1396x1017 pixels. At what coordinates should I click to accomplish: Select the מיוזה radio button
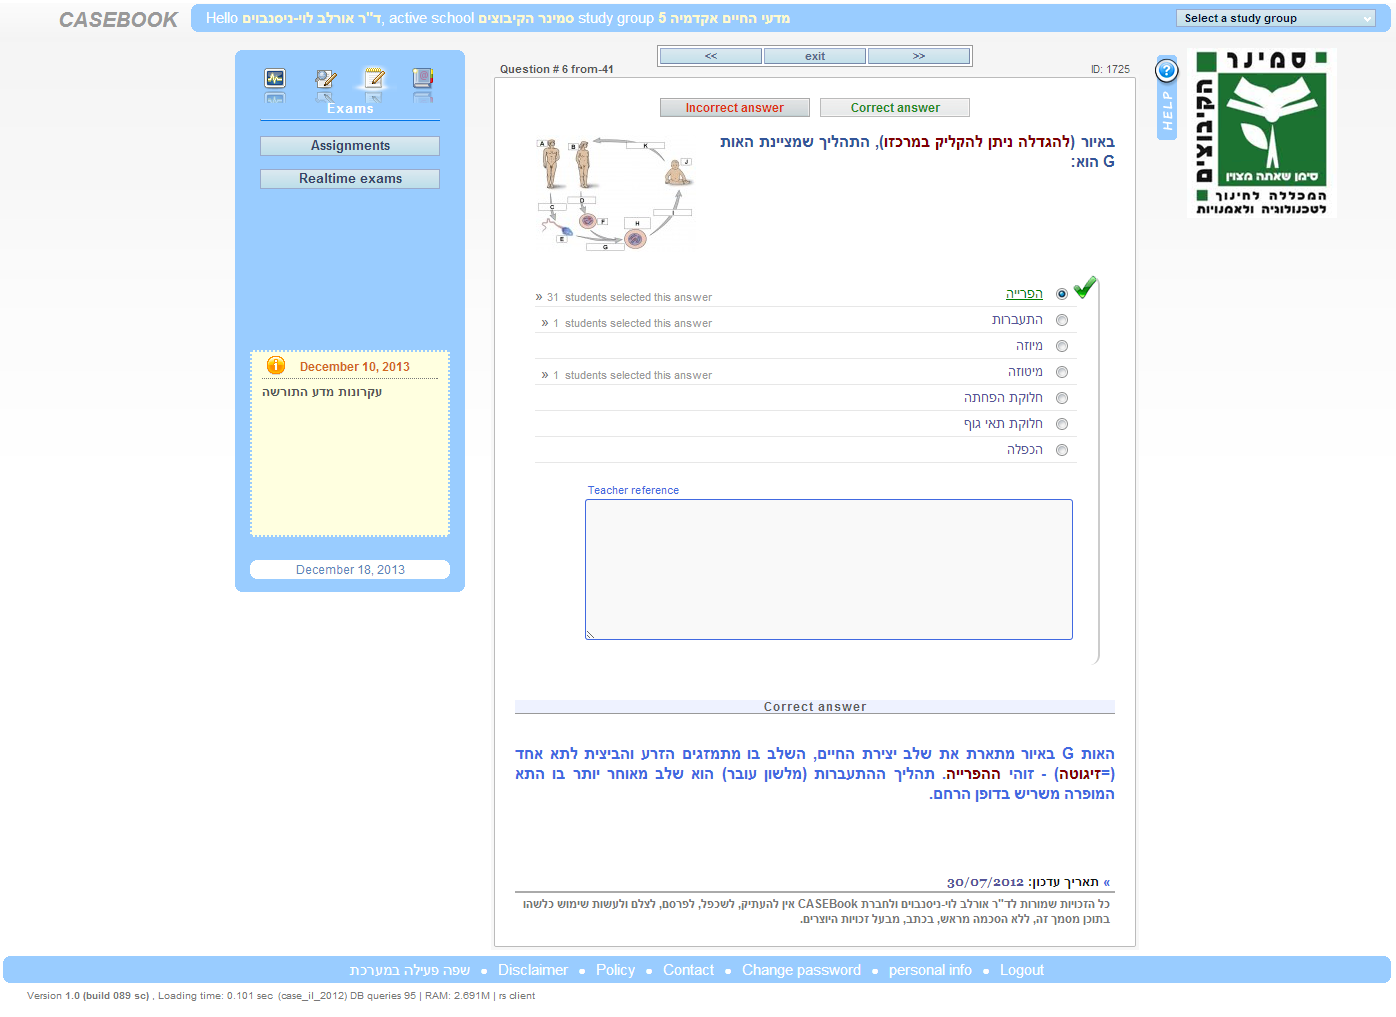(x=1062, y=346)
